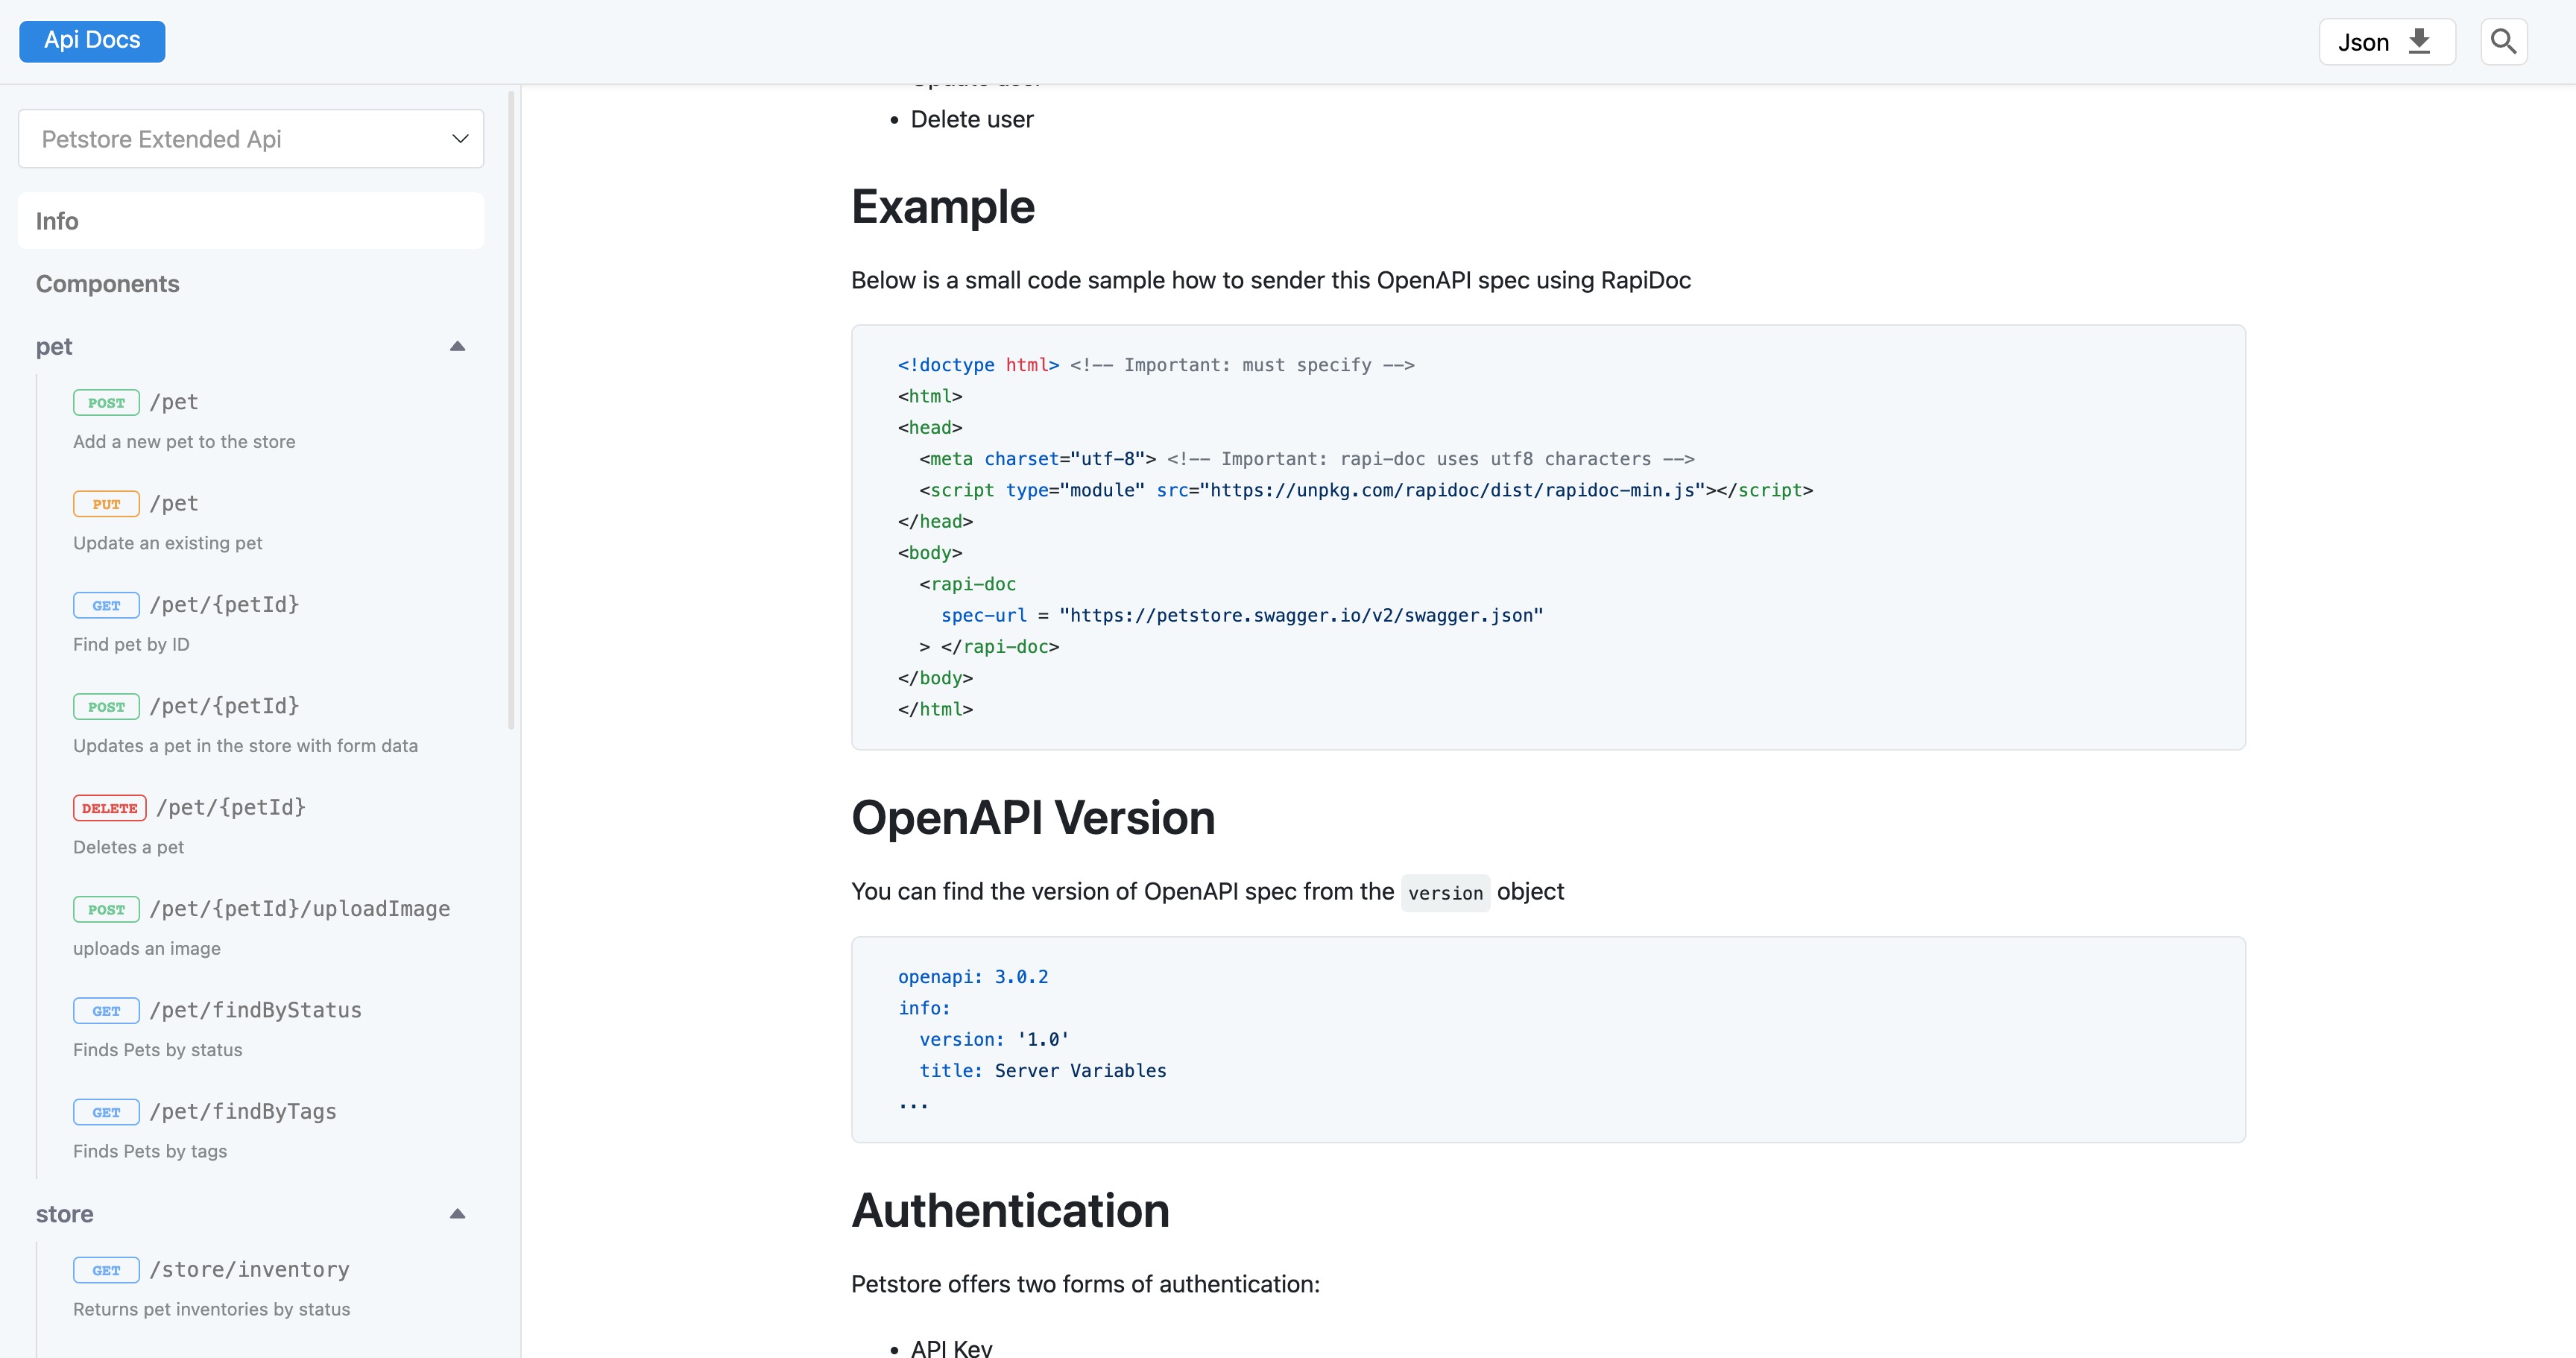The height and width of the screenshot is (1358, 2576).
Task: Click the search magnifier icon
Action: [2503, 42]
